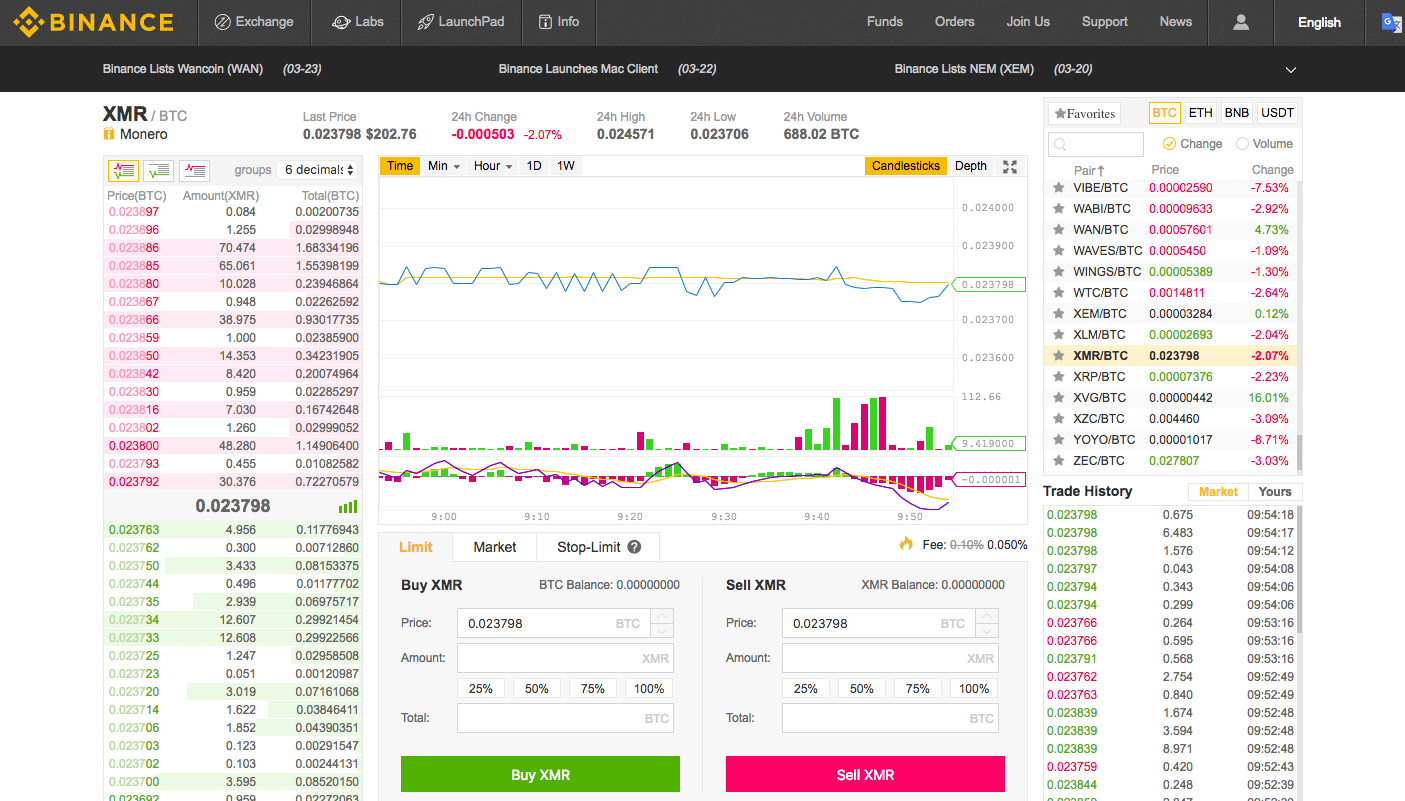
Task: Click the 9.419000 volume axis marker
Action: click(x=989, y=443)
